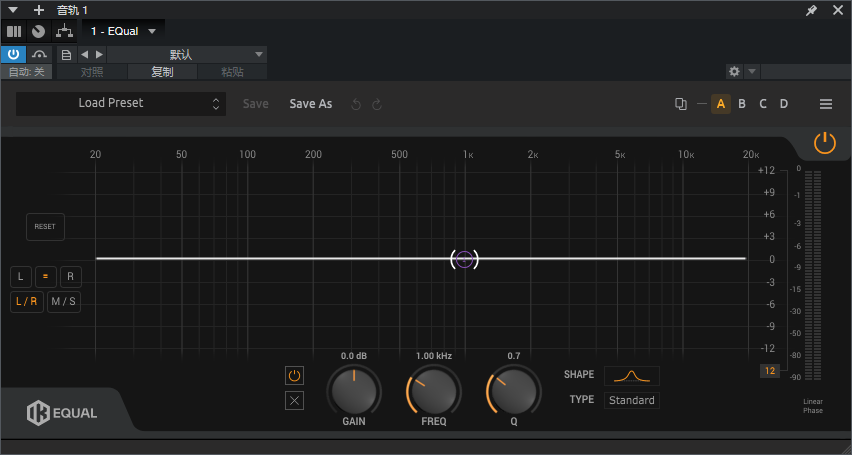The image size is (852, 455).
Task: Open the TYPE Standard dropdown
Action: [x=631, y=401]
